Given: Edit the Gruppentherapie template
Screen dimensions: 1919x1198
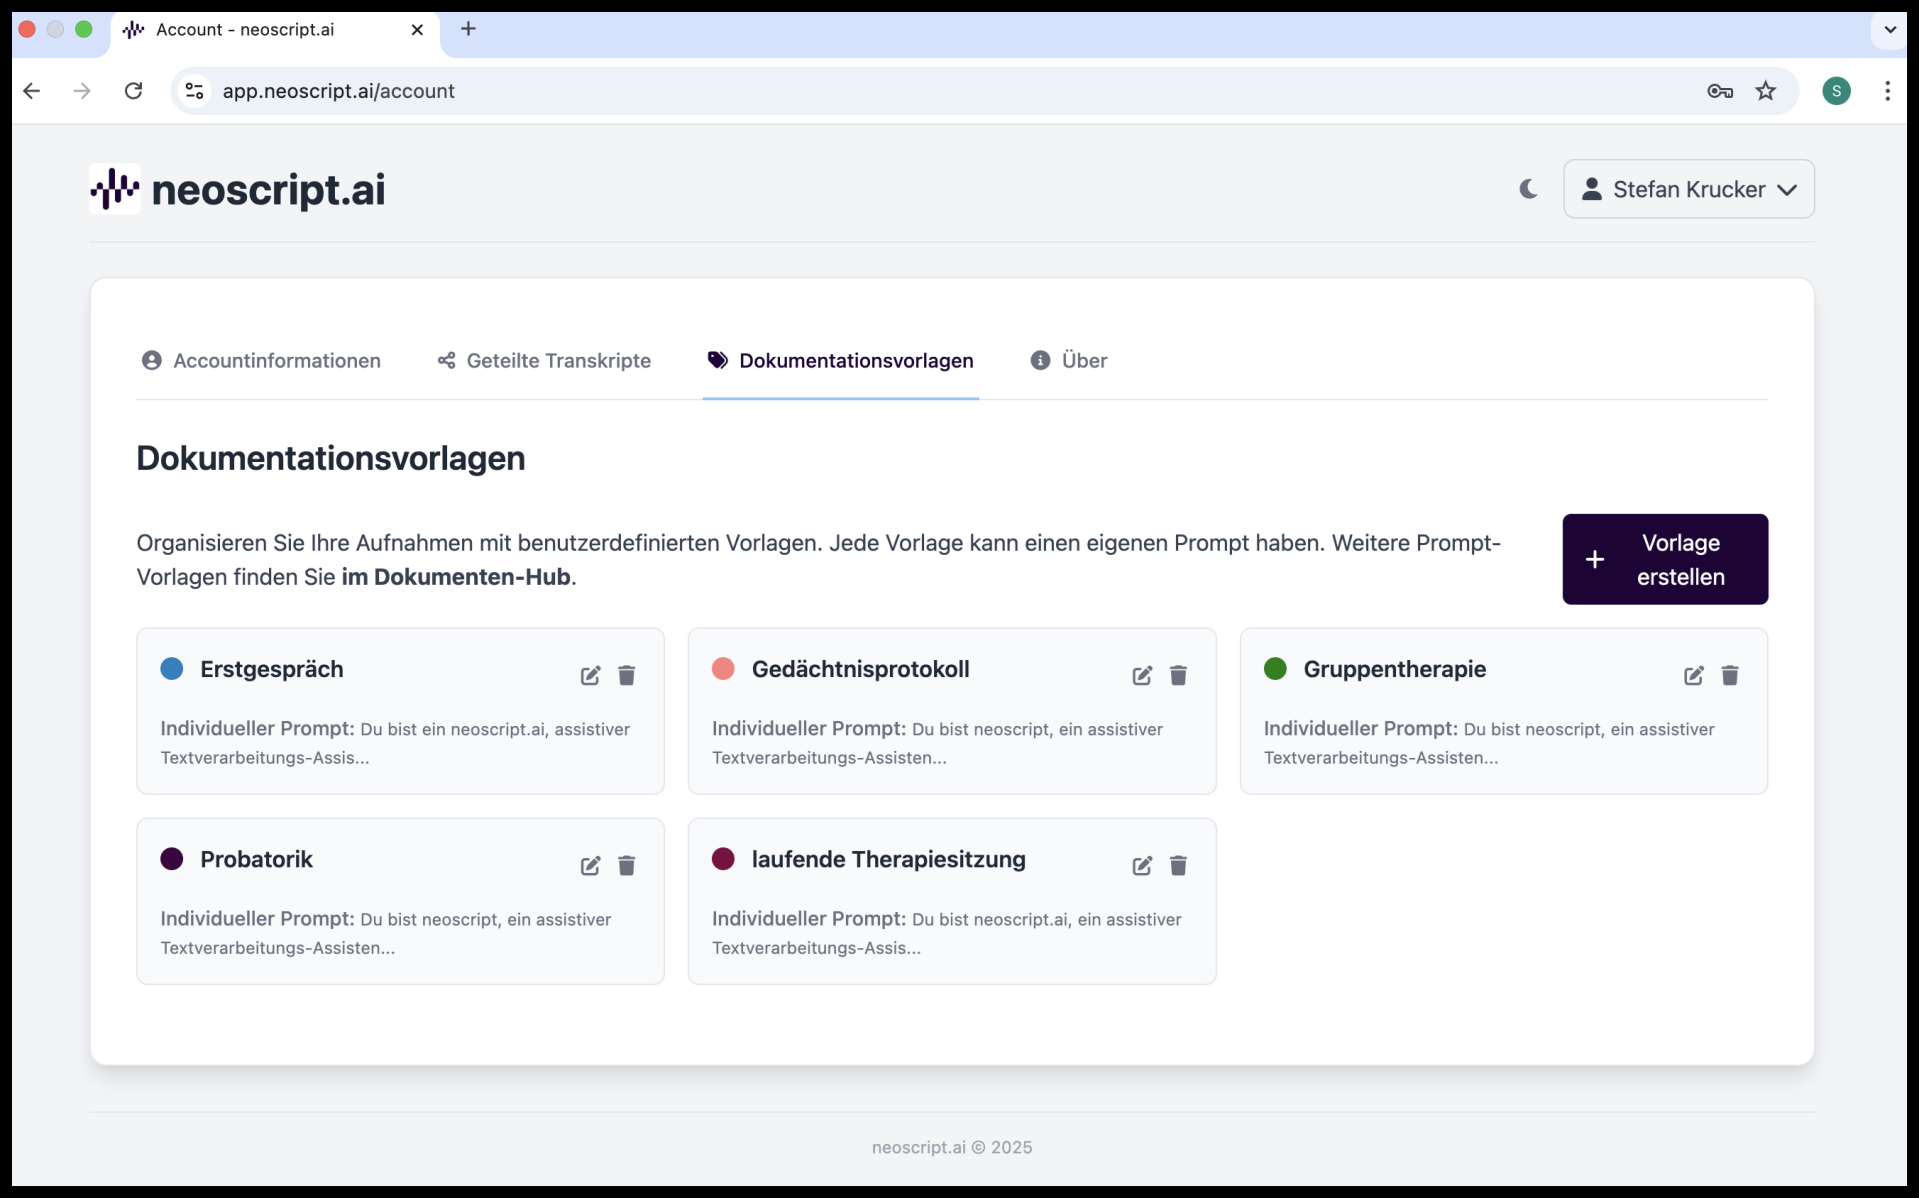Looking at the screenshot, I should (x=1693, y=676).
